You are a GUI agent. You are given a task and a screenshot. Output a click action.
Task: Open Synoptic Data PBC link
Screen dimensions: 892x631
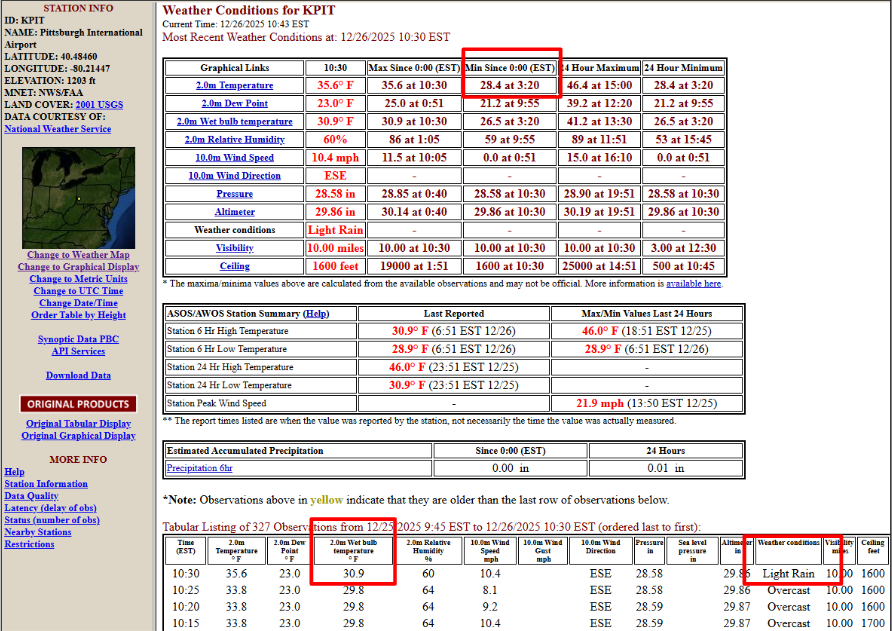coord(79,339)
